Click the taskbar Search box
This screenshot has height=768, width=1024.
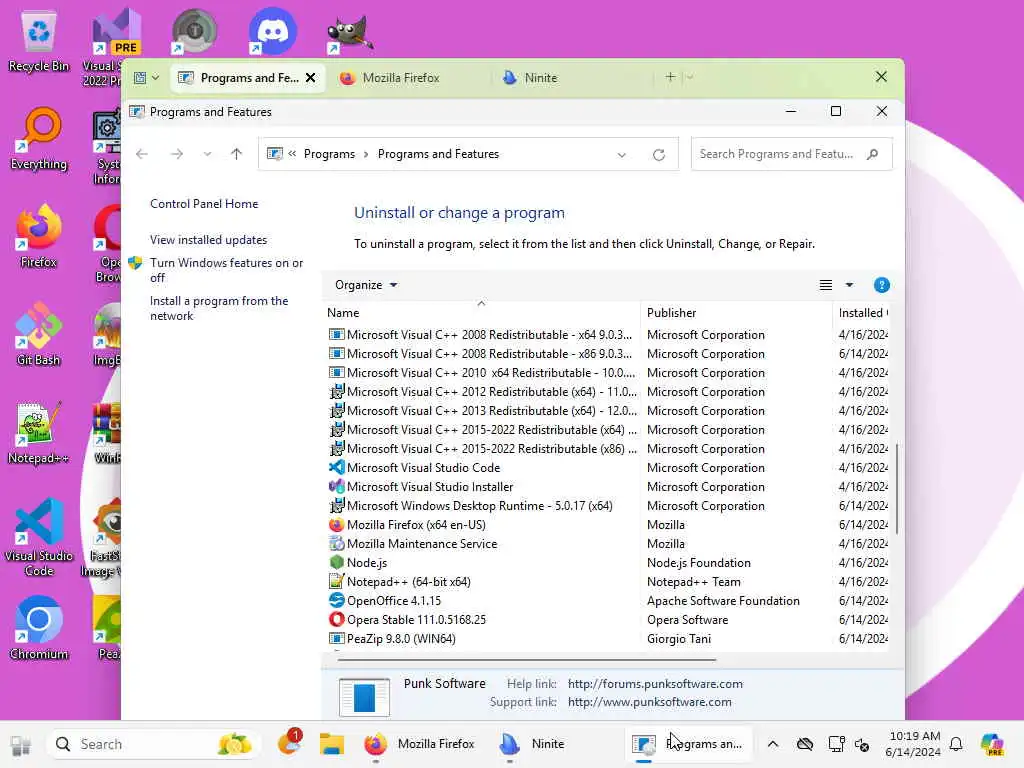tap(153, 744)
